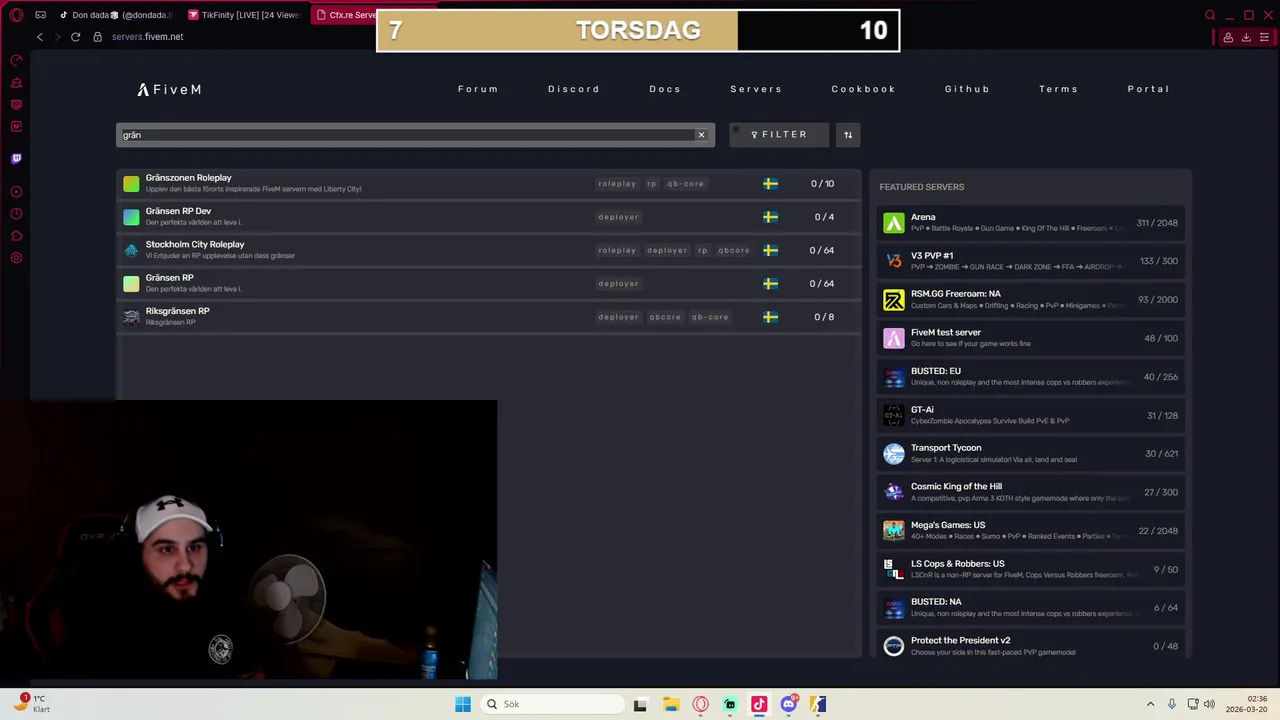Open featured server BUSTED: EU
Viewport: 1280px width, 720px height.
(x=1031, y=377)
